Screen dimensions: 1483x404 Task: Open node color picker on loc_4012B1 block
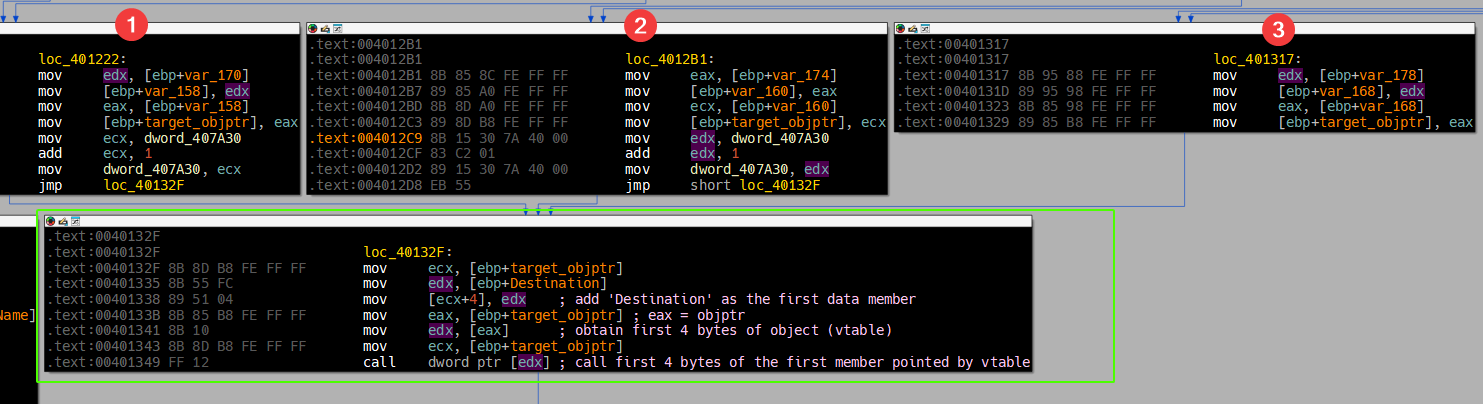(x=313, y=29)
